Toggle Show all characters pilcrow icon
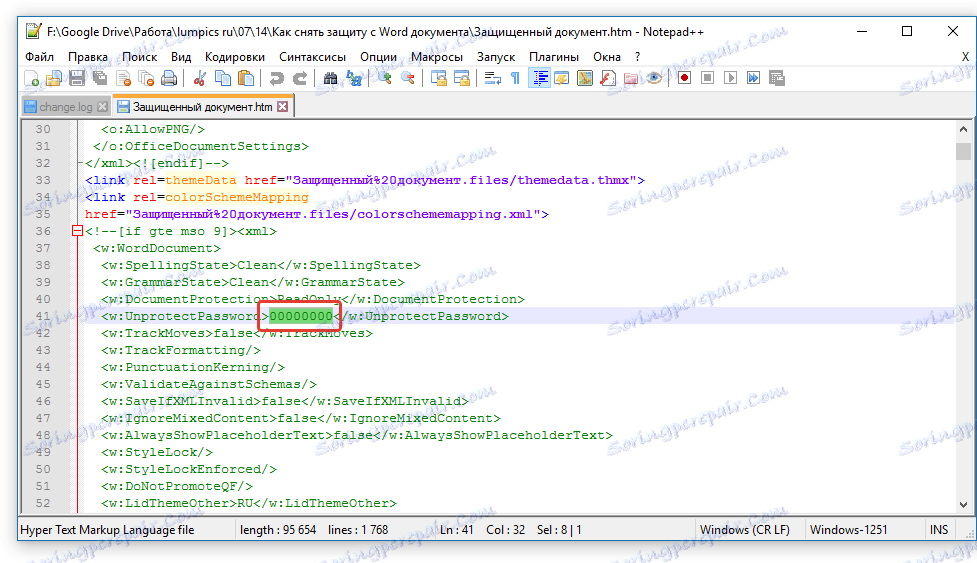 click(515, 78)
